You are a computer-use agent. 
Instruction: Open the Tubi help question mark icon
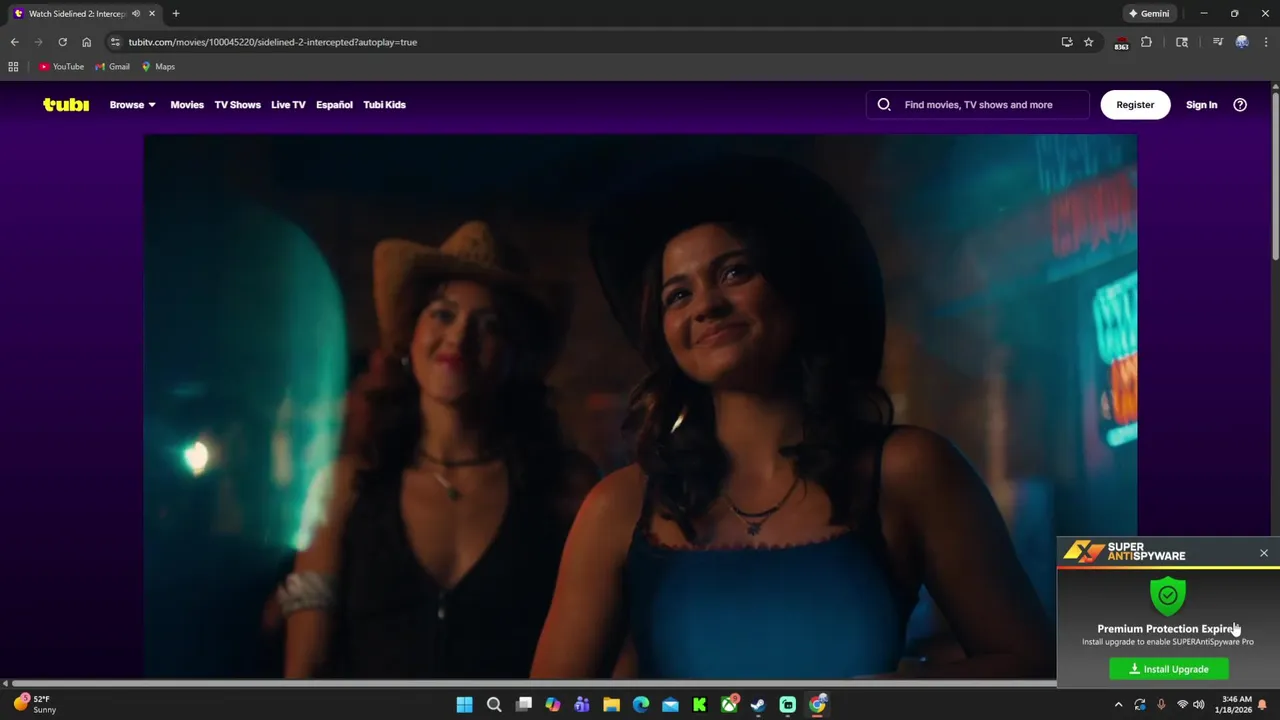(x=1240, y=104)
